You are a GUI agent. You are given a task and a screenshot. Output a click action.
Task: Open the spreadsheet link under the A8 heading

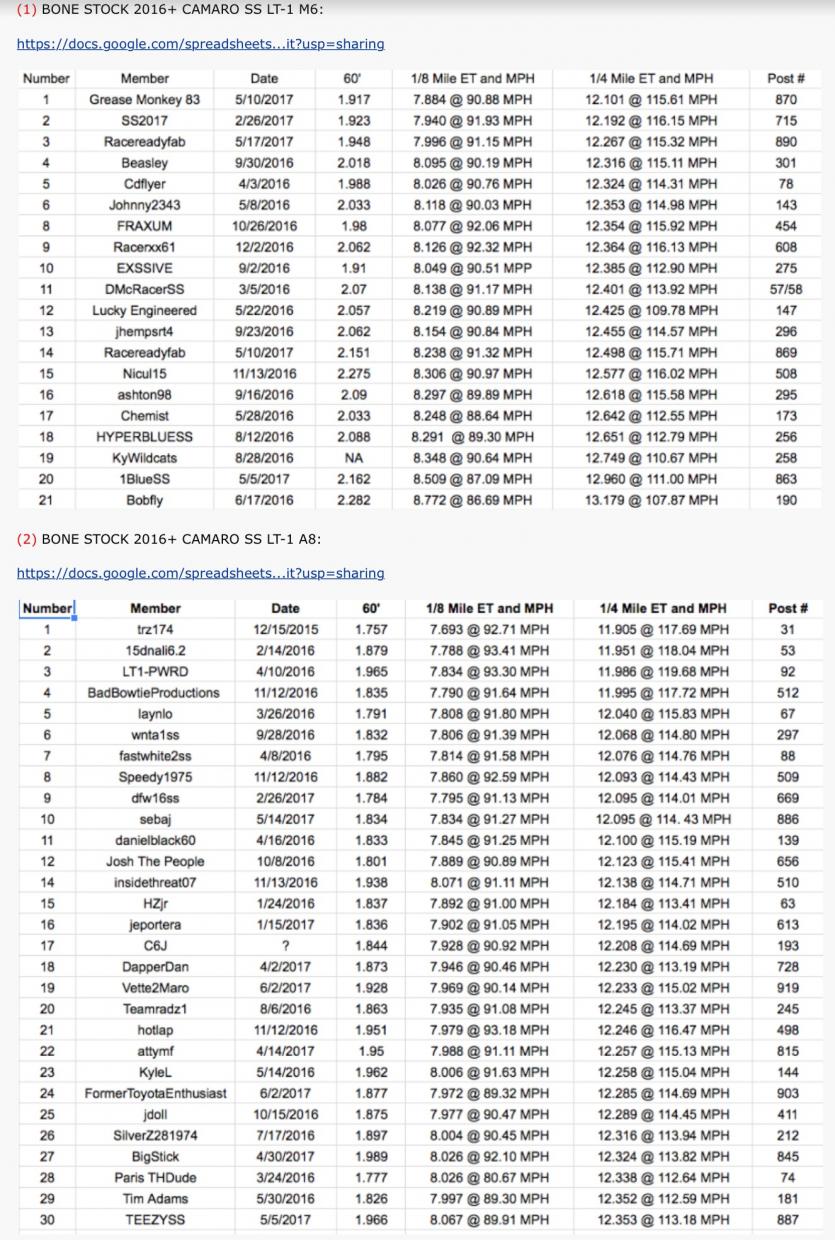[200, 573]
